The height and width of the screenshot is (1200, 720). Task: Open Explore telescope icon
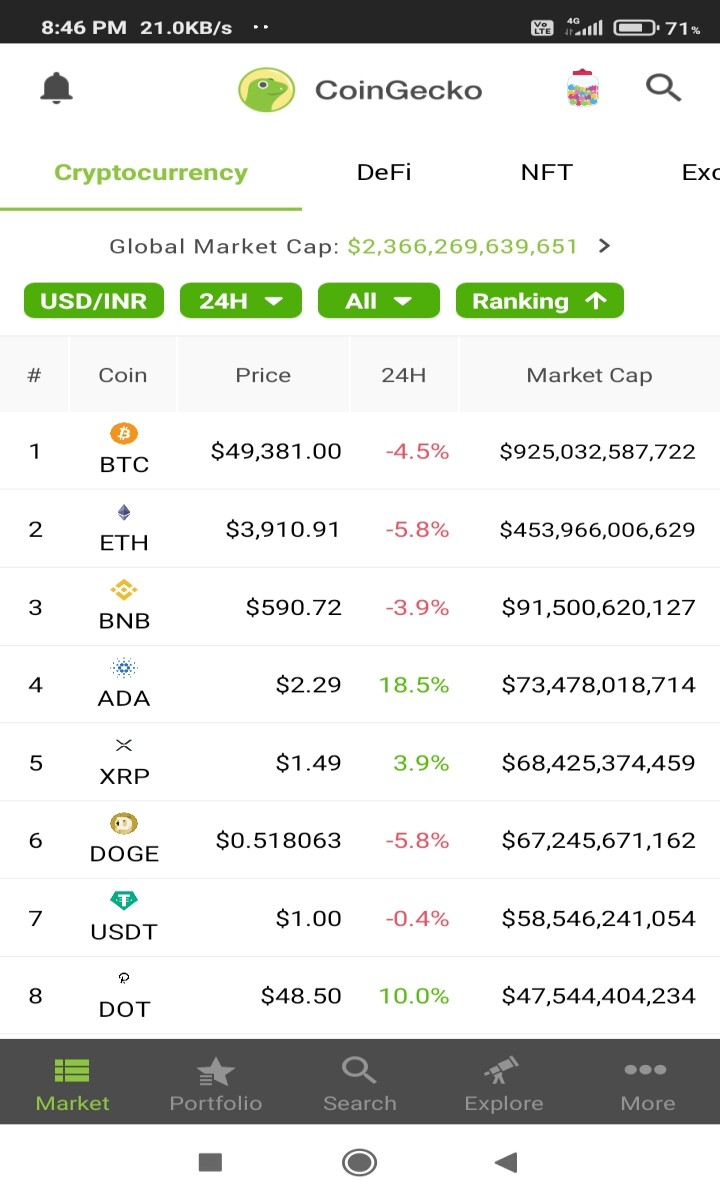(503, 1071)
